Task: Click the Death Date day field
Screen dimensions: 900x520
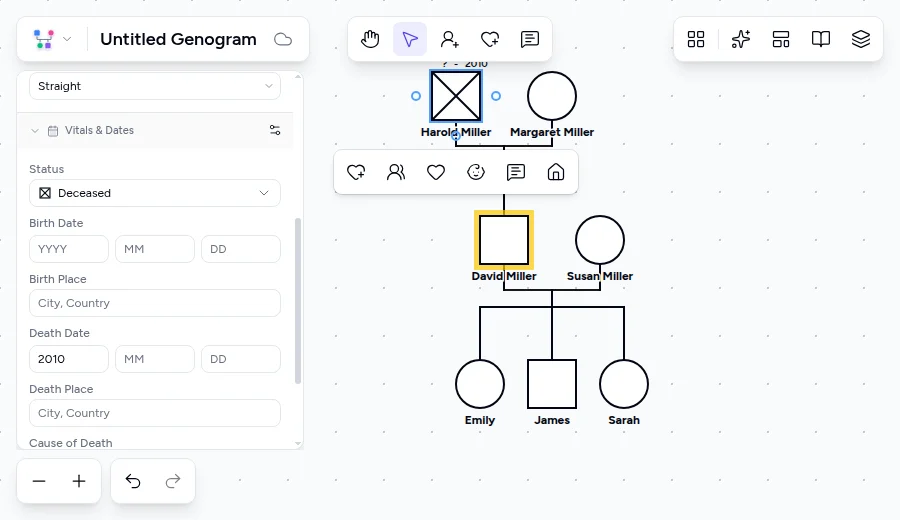Action: coord(241,359)
